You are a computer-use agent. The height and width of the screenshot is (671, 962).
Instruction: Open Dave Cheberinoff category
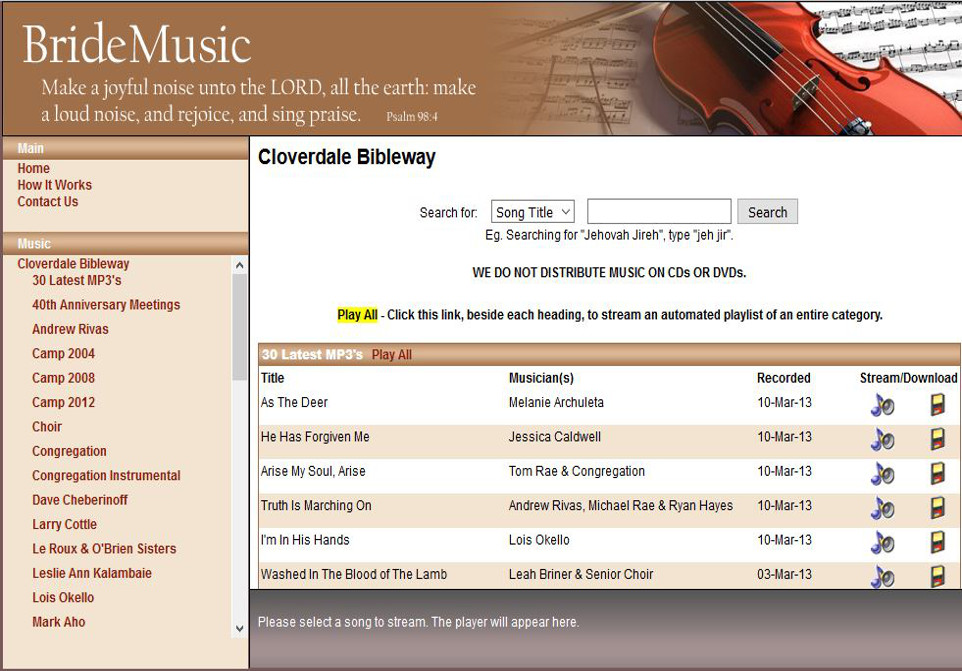coord(80,500)
